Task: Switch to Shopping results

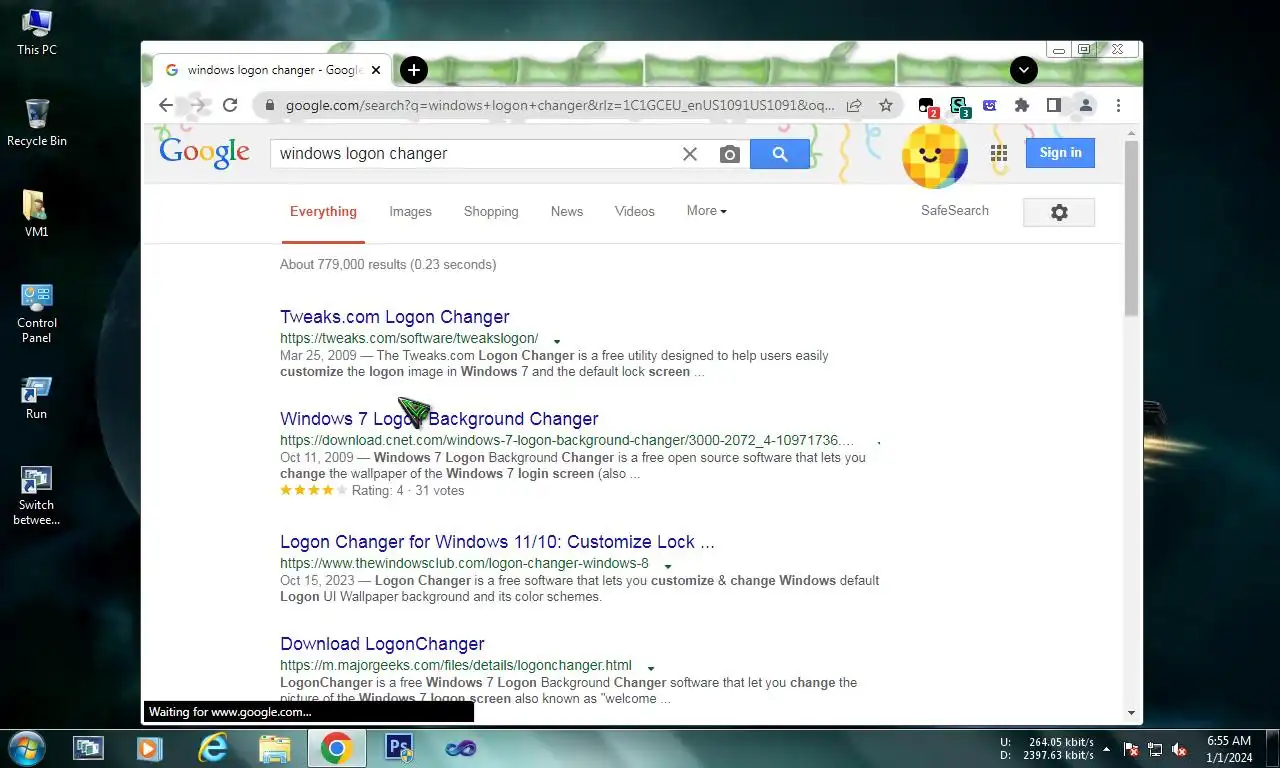Action: click(x=491, y=211)
